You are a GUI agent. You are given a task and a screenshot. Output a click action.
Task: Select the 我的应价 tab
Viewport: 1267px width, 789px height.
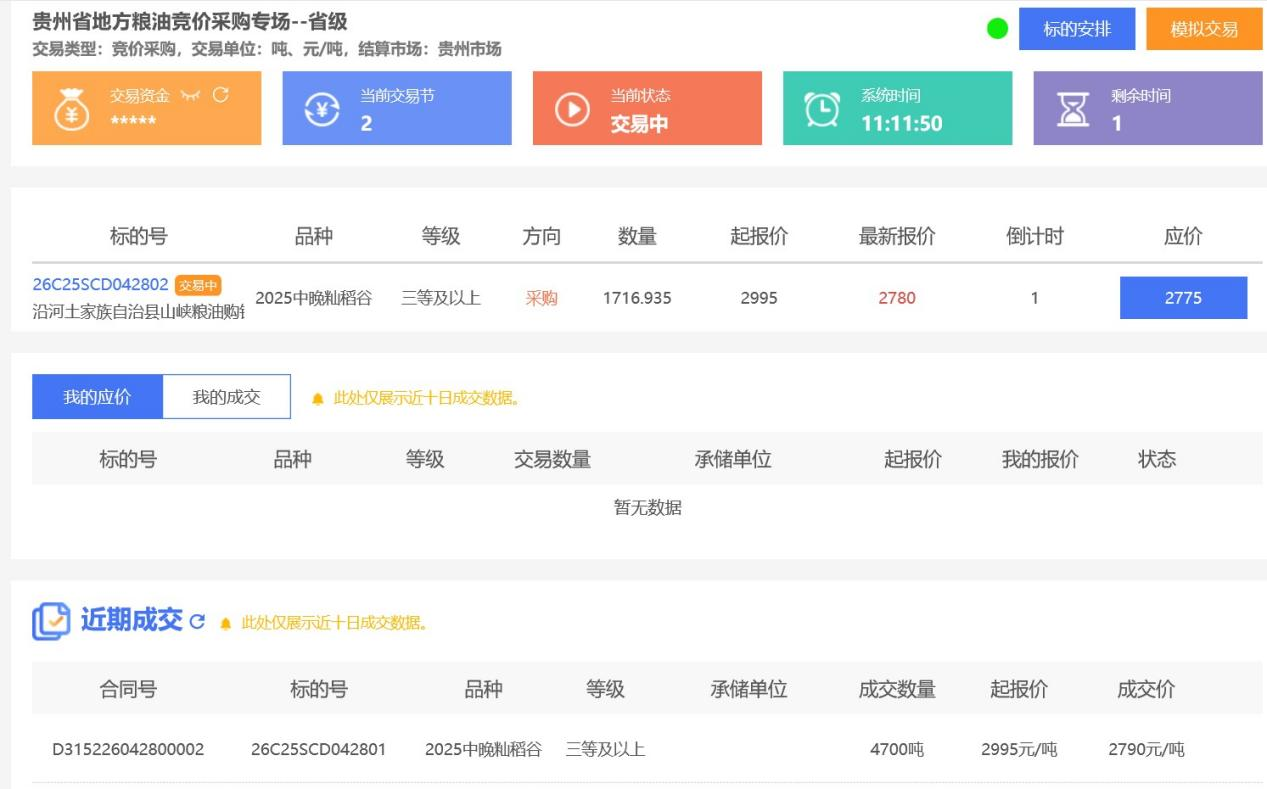tap(97, 397)
